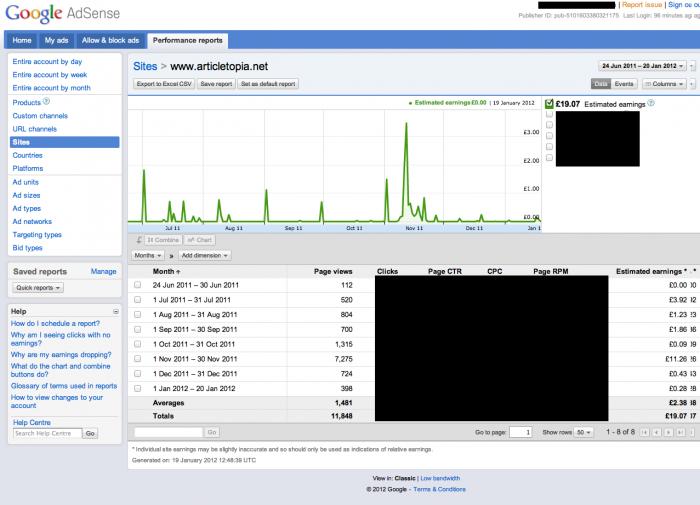Viewport: 700px width, 505px height.
Task: Tick checkbox for 1 Jul 2011 – 31 Jul 2011 row
Action: point(138,300)
